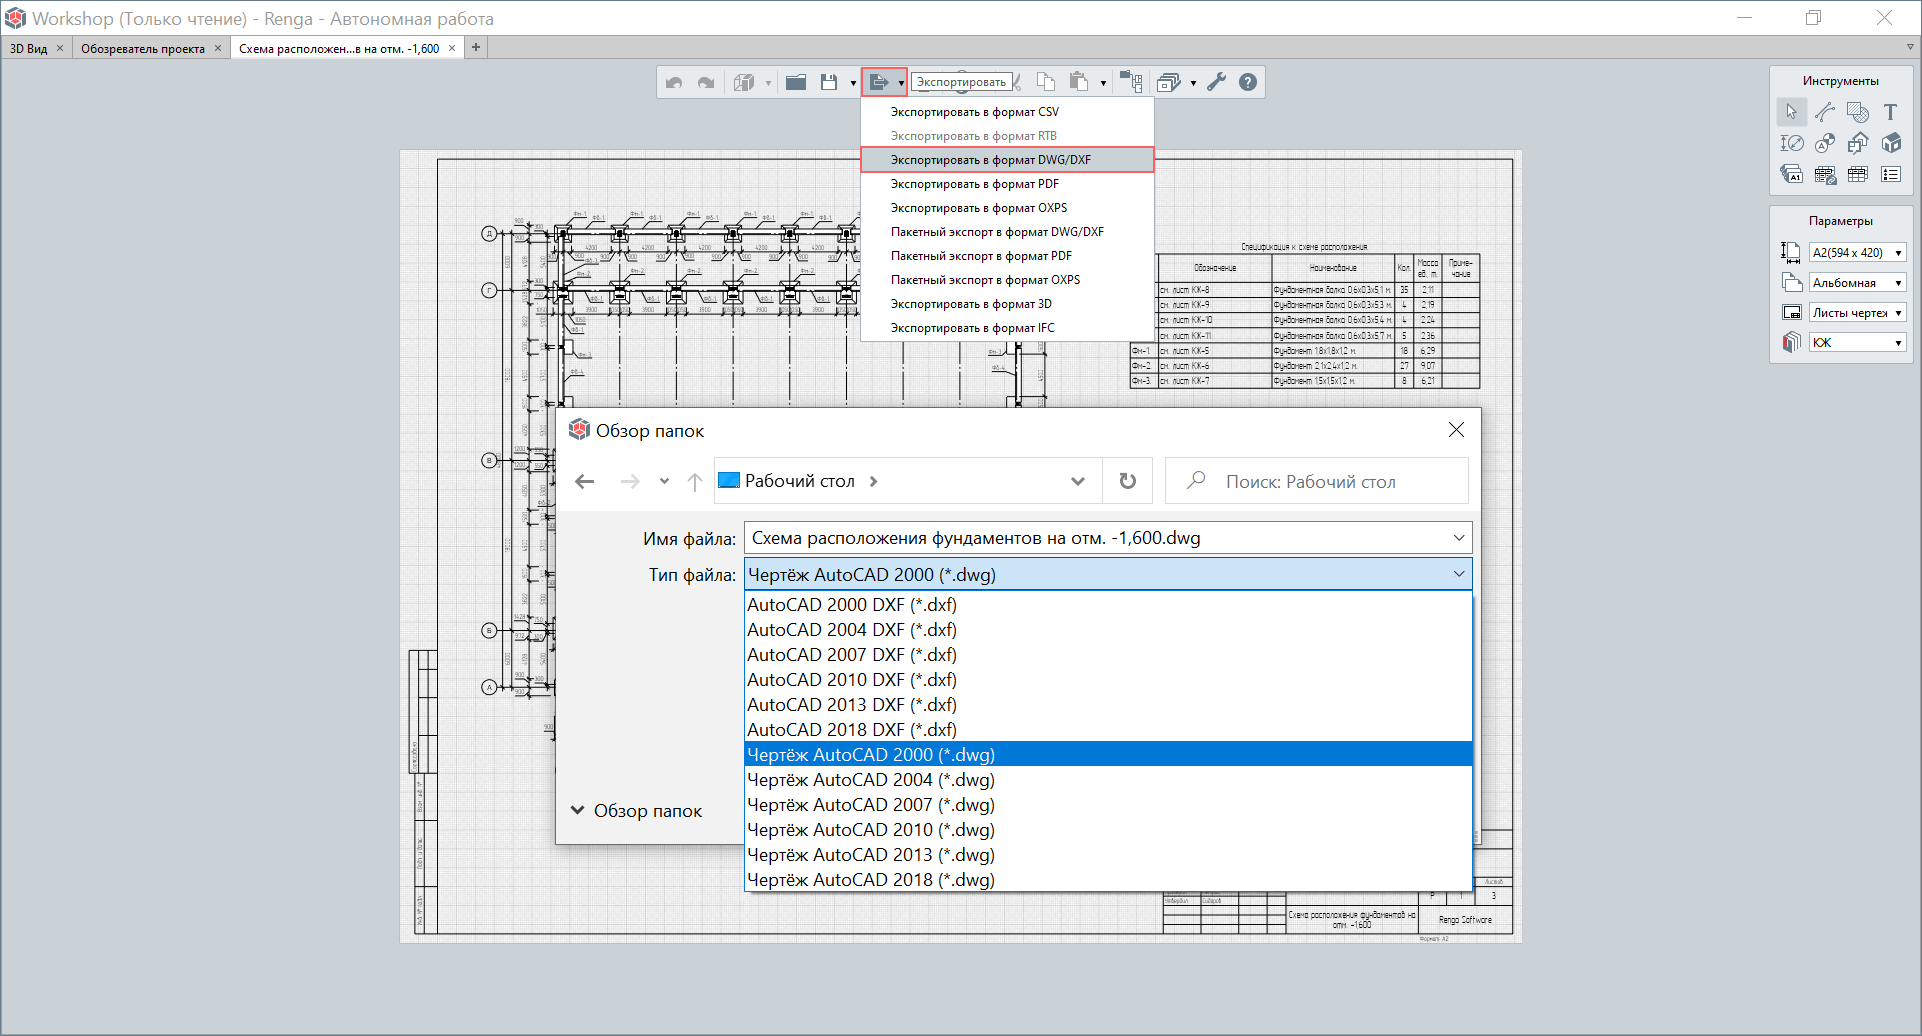Go back in folder browser
Screen dimensions: 1922x1036
tap(585, 482)
